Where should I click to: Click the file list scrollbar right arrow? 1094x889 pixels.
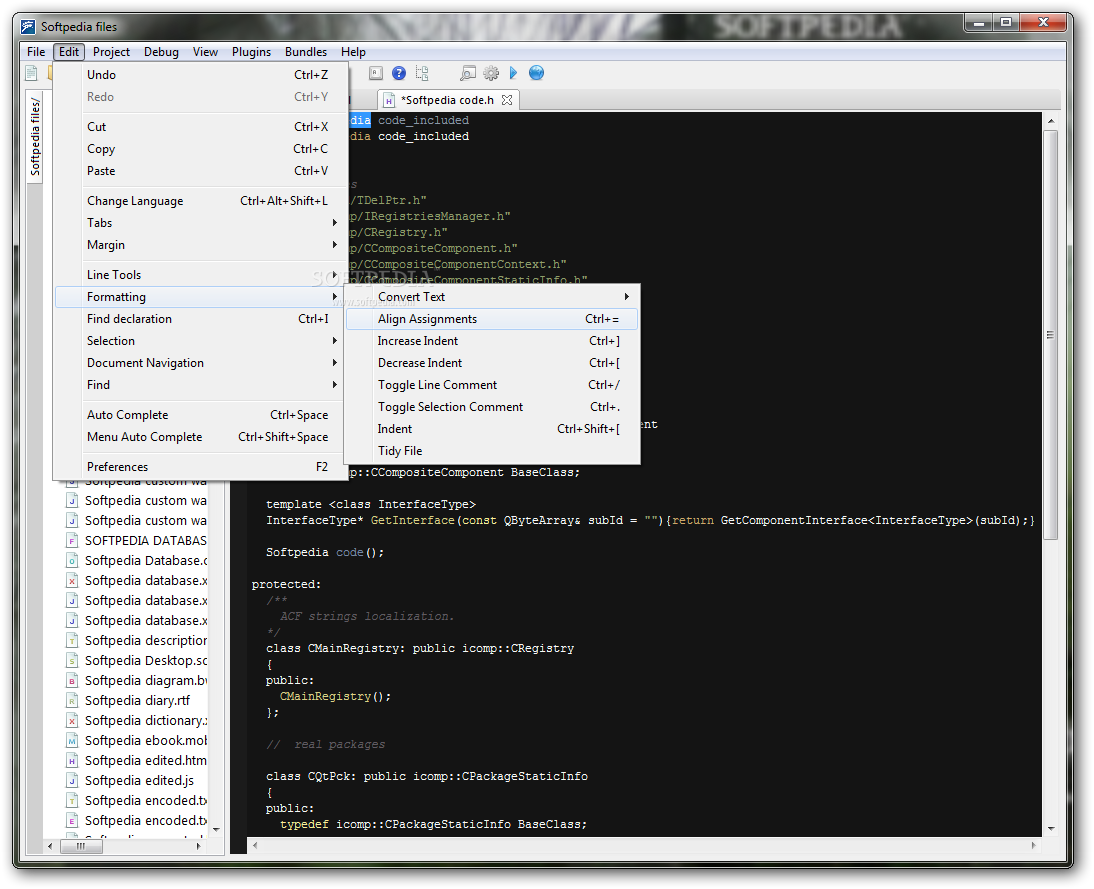coord(199,846)
